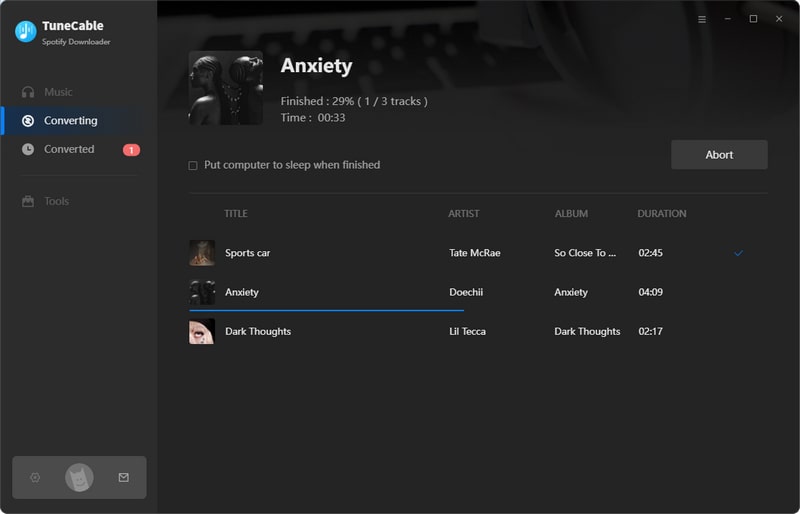Click Dark Thoughts in the album column
The width and height of the screenshot is (800, 514).
(x=587, y=331)
